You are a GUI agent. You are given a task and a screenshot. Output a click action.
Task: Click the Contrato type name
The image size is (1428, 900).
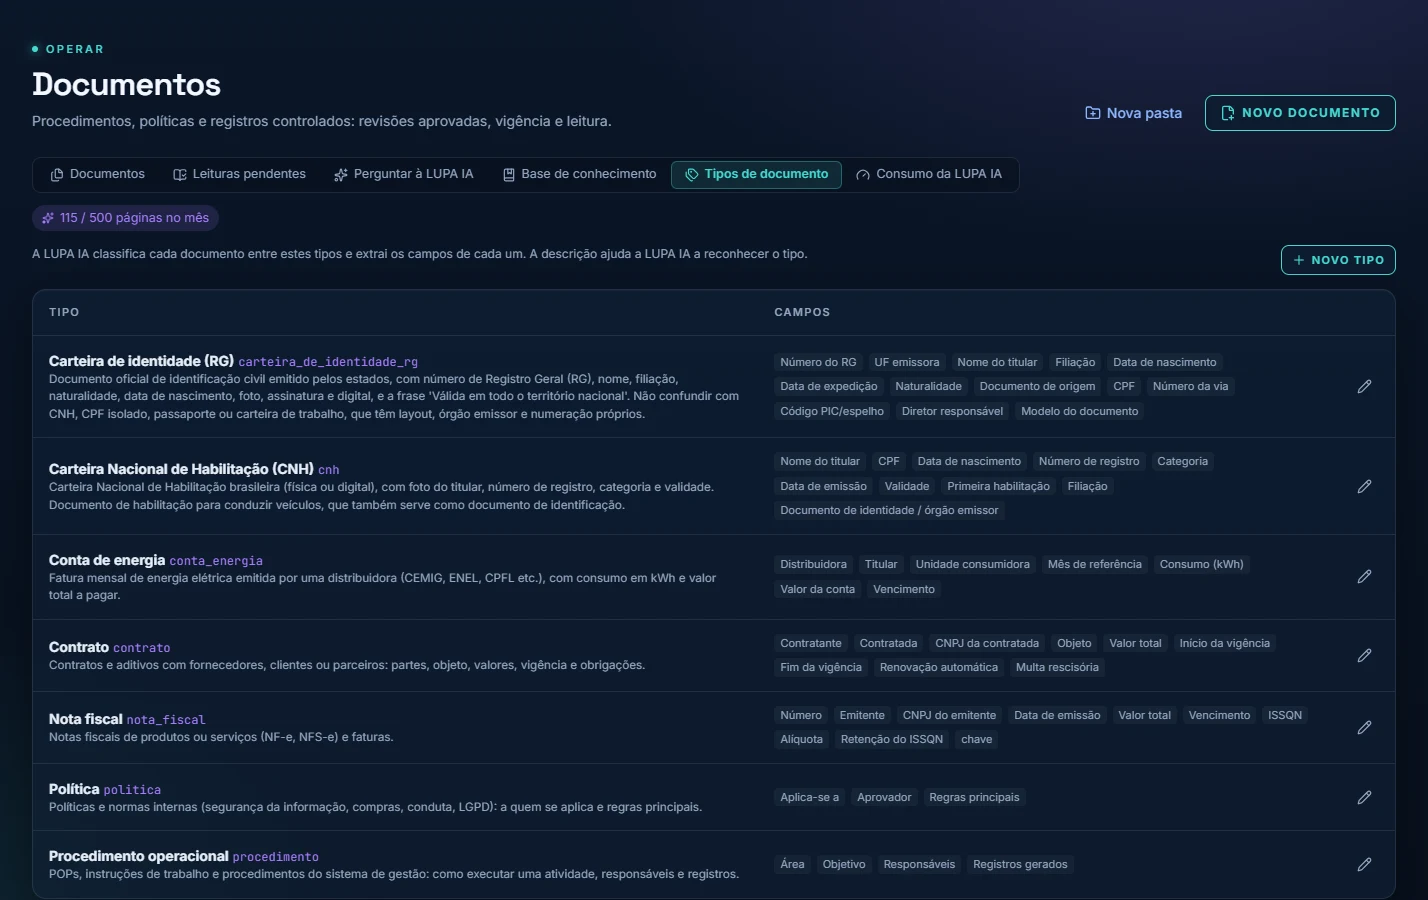pos(79,647)
